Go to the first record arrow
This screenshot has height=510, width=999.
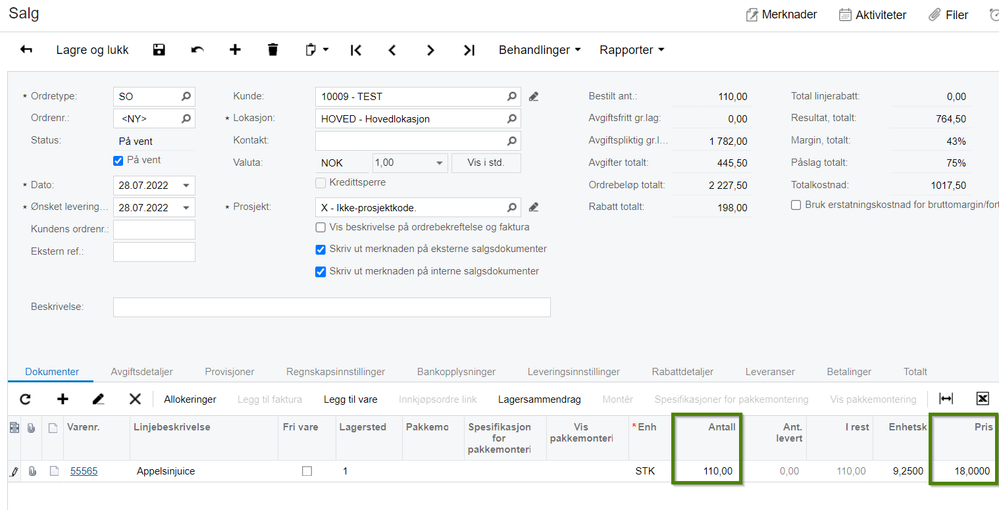356,50
